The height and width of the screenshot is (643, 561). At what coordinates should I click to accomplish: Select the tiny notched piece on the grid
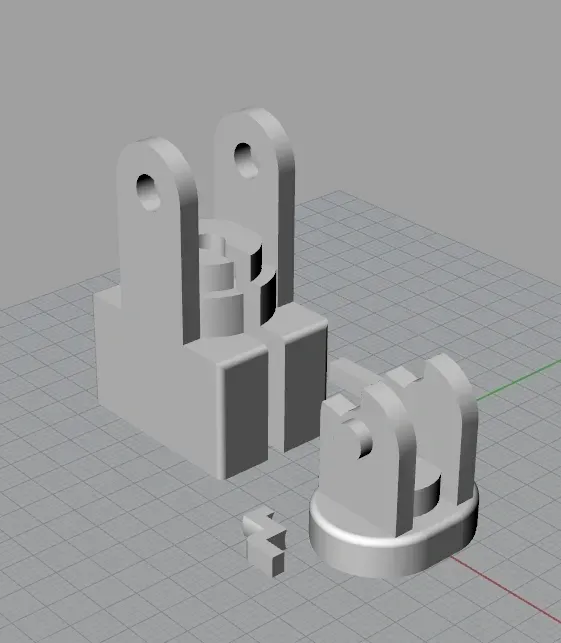click(x=264, y=542)
